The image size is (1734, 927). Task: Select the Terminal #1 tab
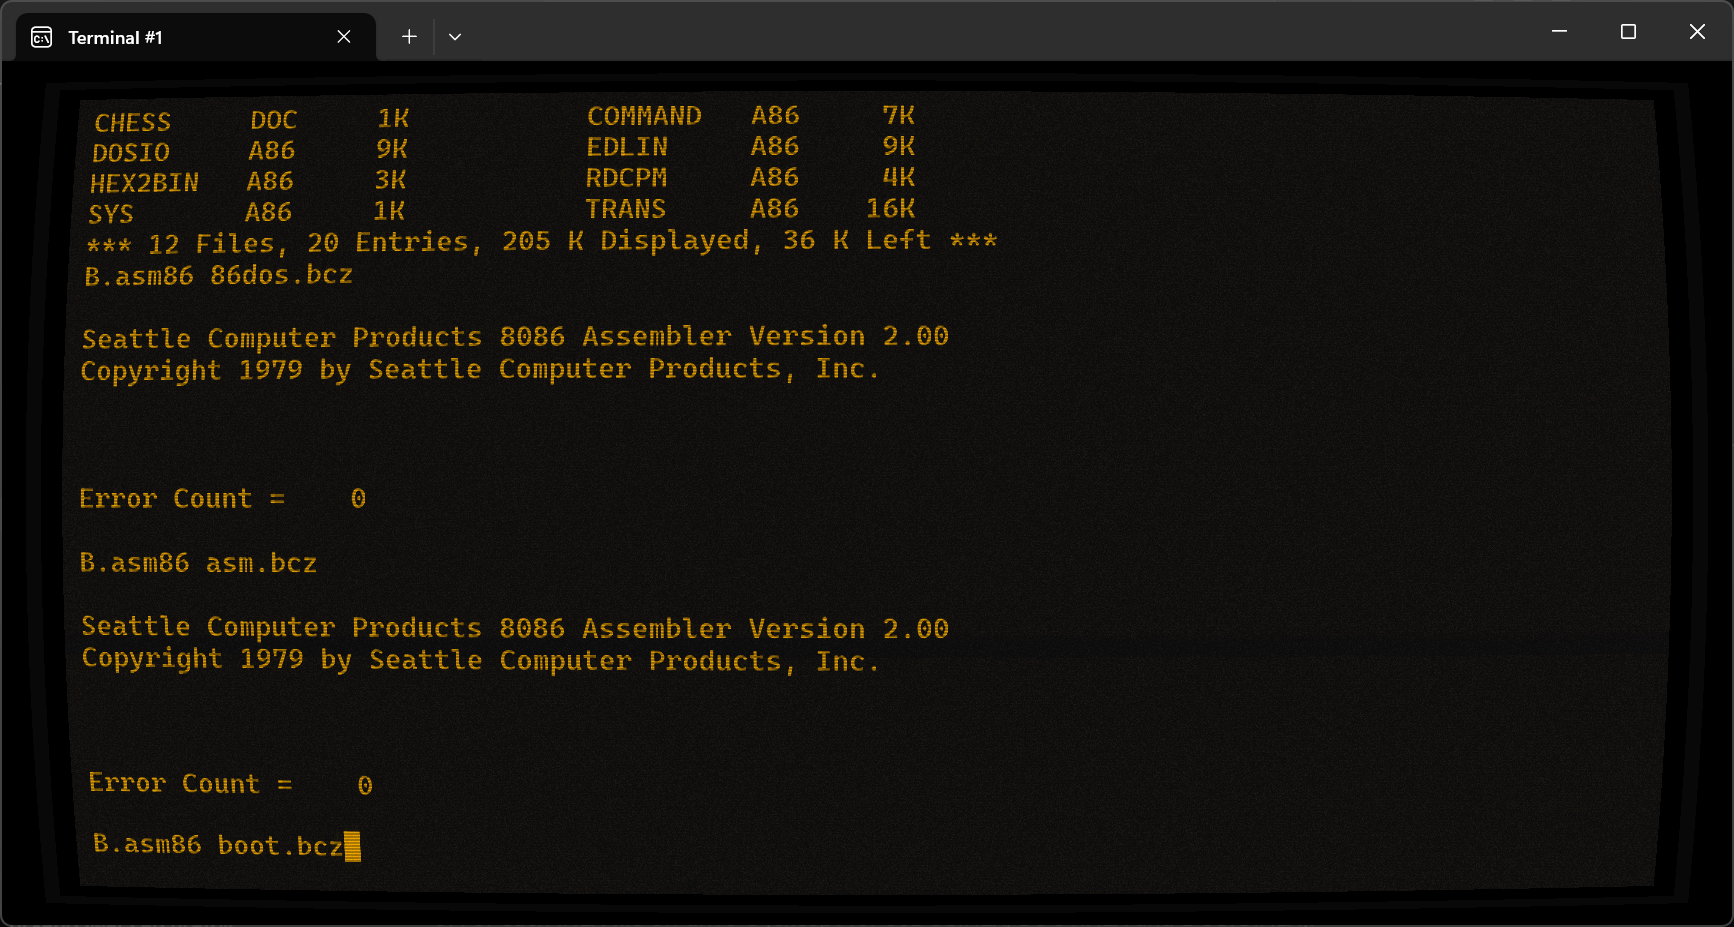195,37
